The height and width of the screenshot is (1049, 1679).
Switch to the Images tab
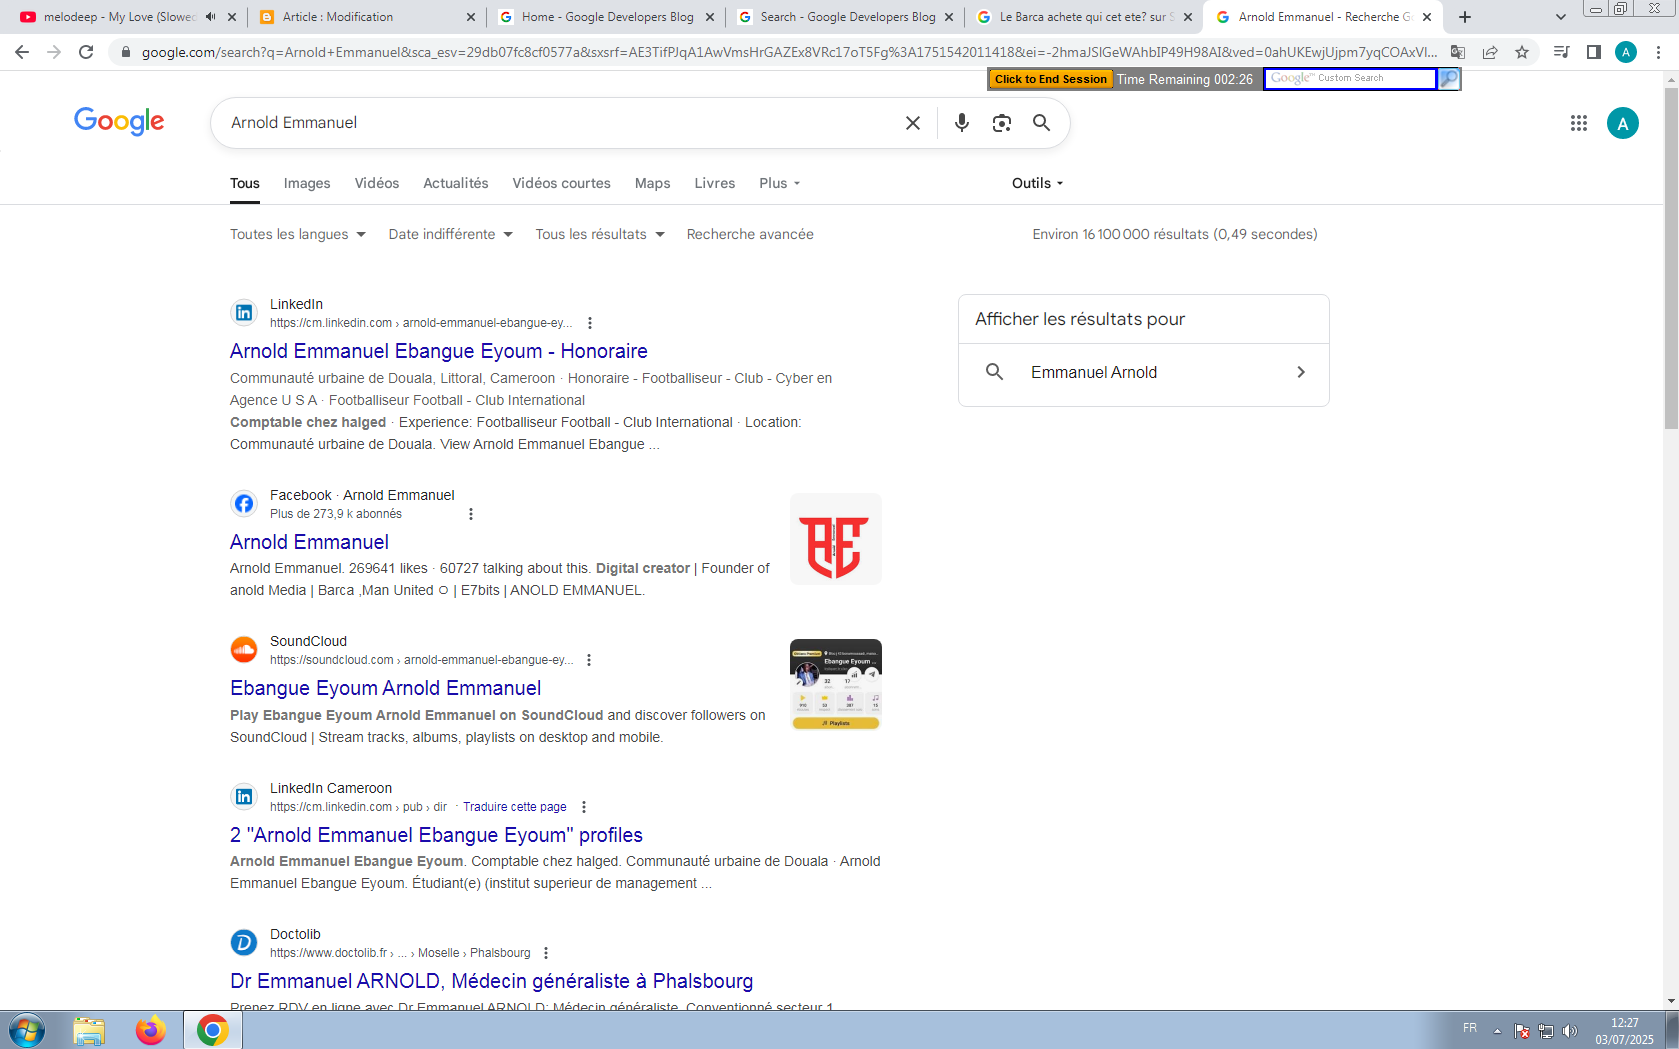click(x=307, y=183)
